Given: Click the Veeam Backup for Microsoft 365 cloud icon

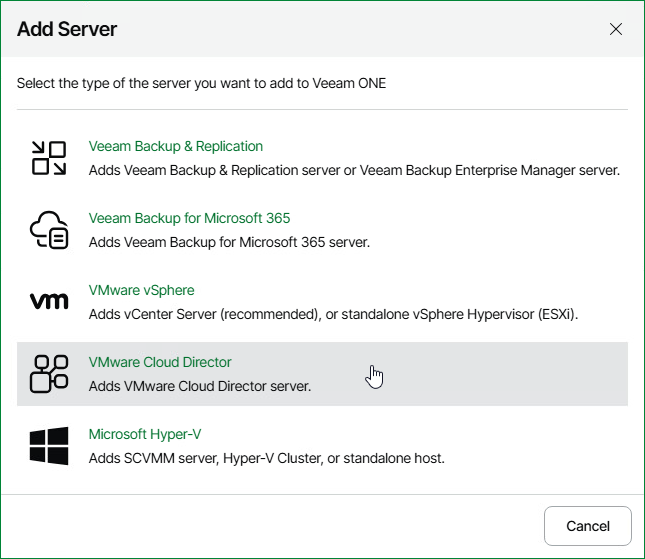Looking at the screenshot, I should pyautogui.click(x=49, y=230).
